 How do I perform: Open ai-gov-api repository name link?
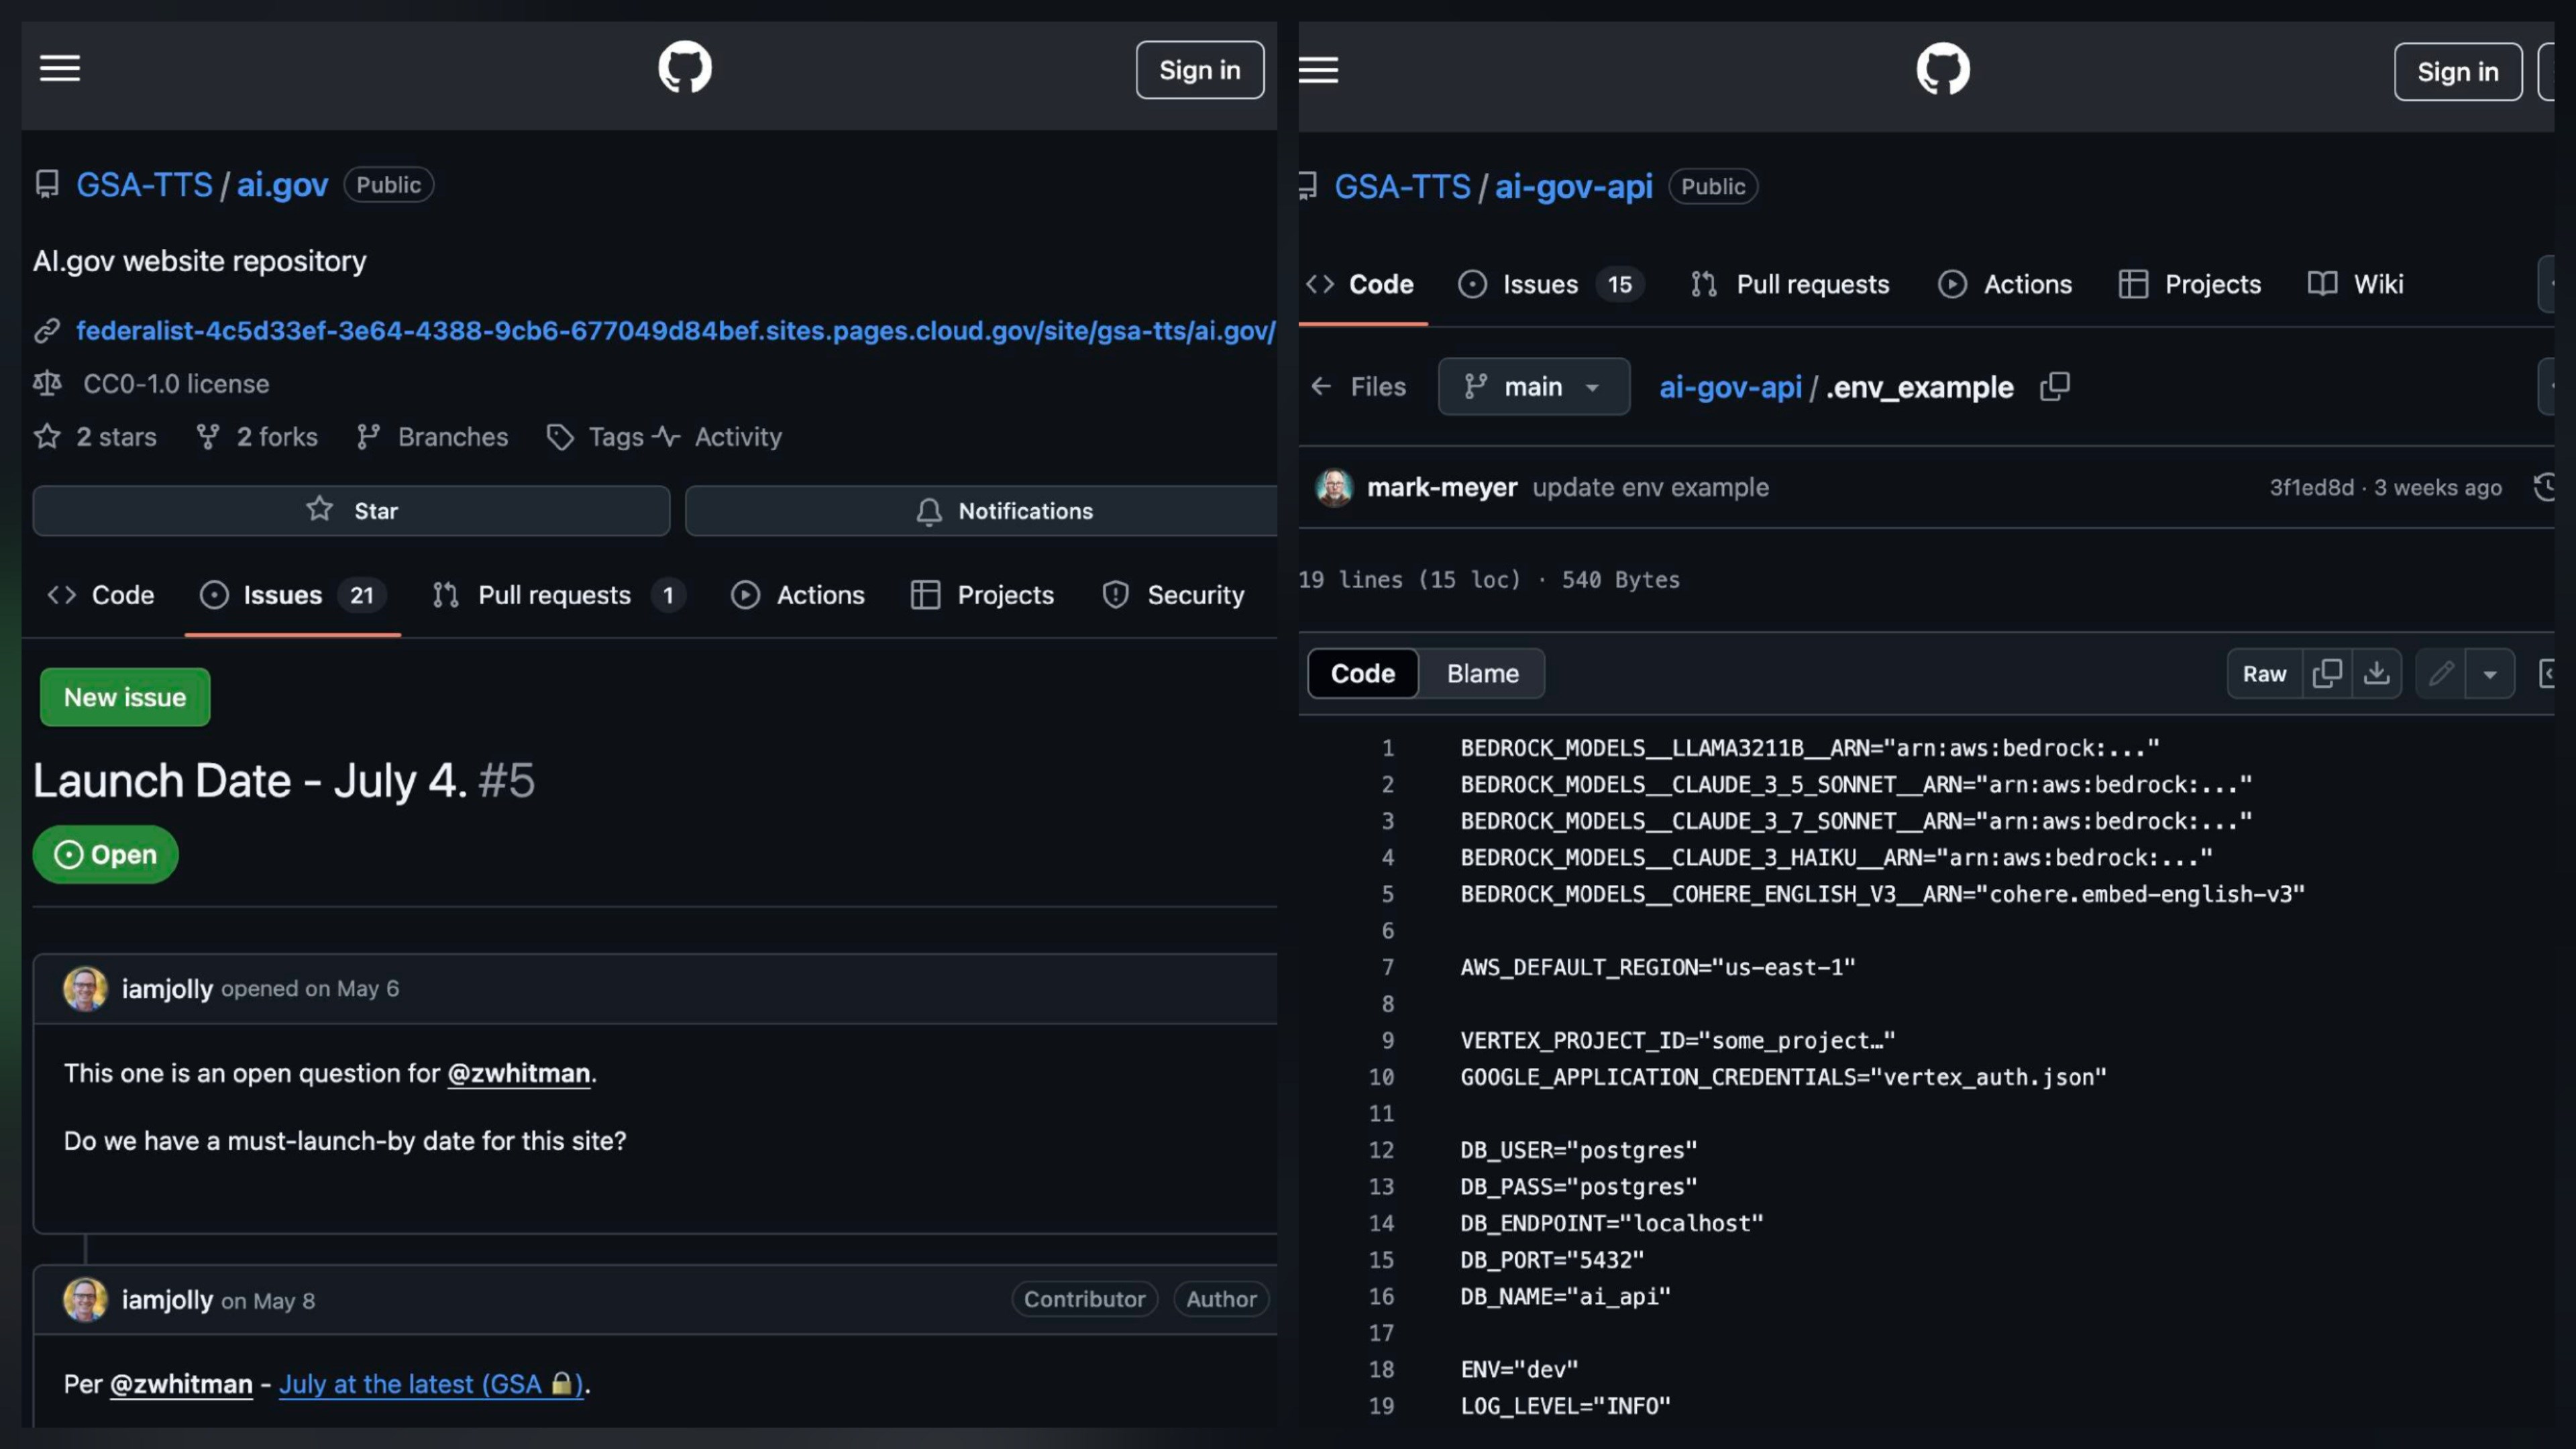pyautogui.click(x=1573, y=187)
